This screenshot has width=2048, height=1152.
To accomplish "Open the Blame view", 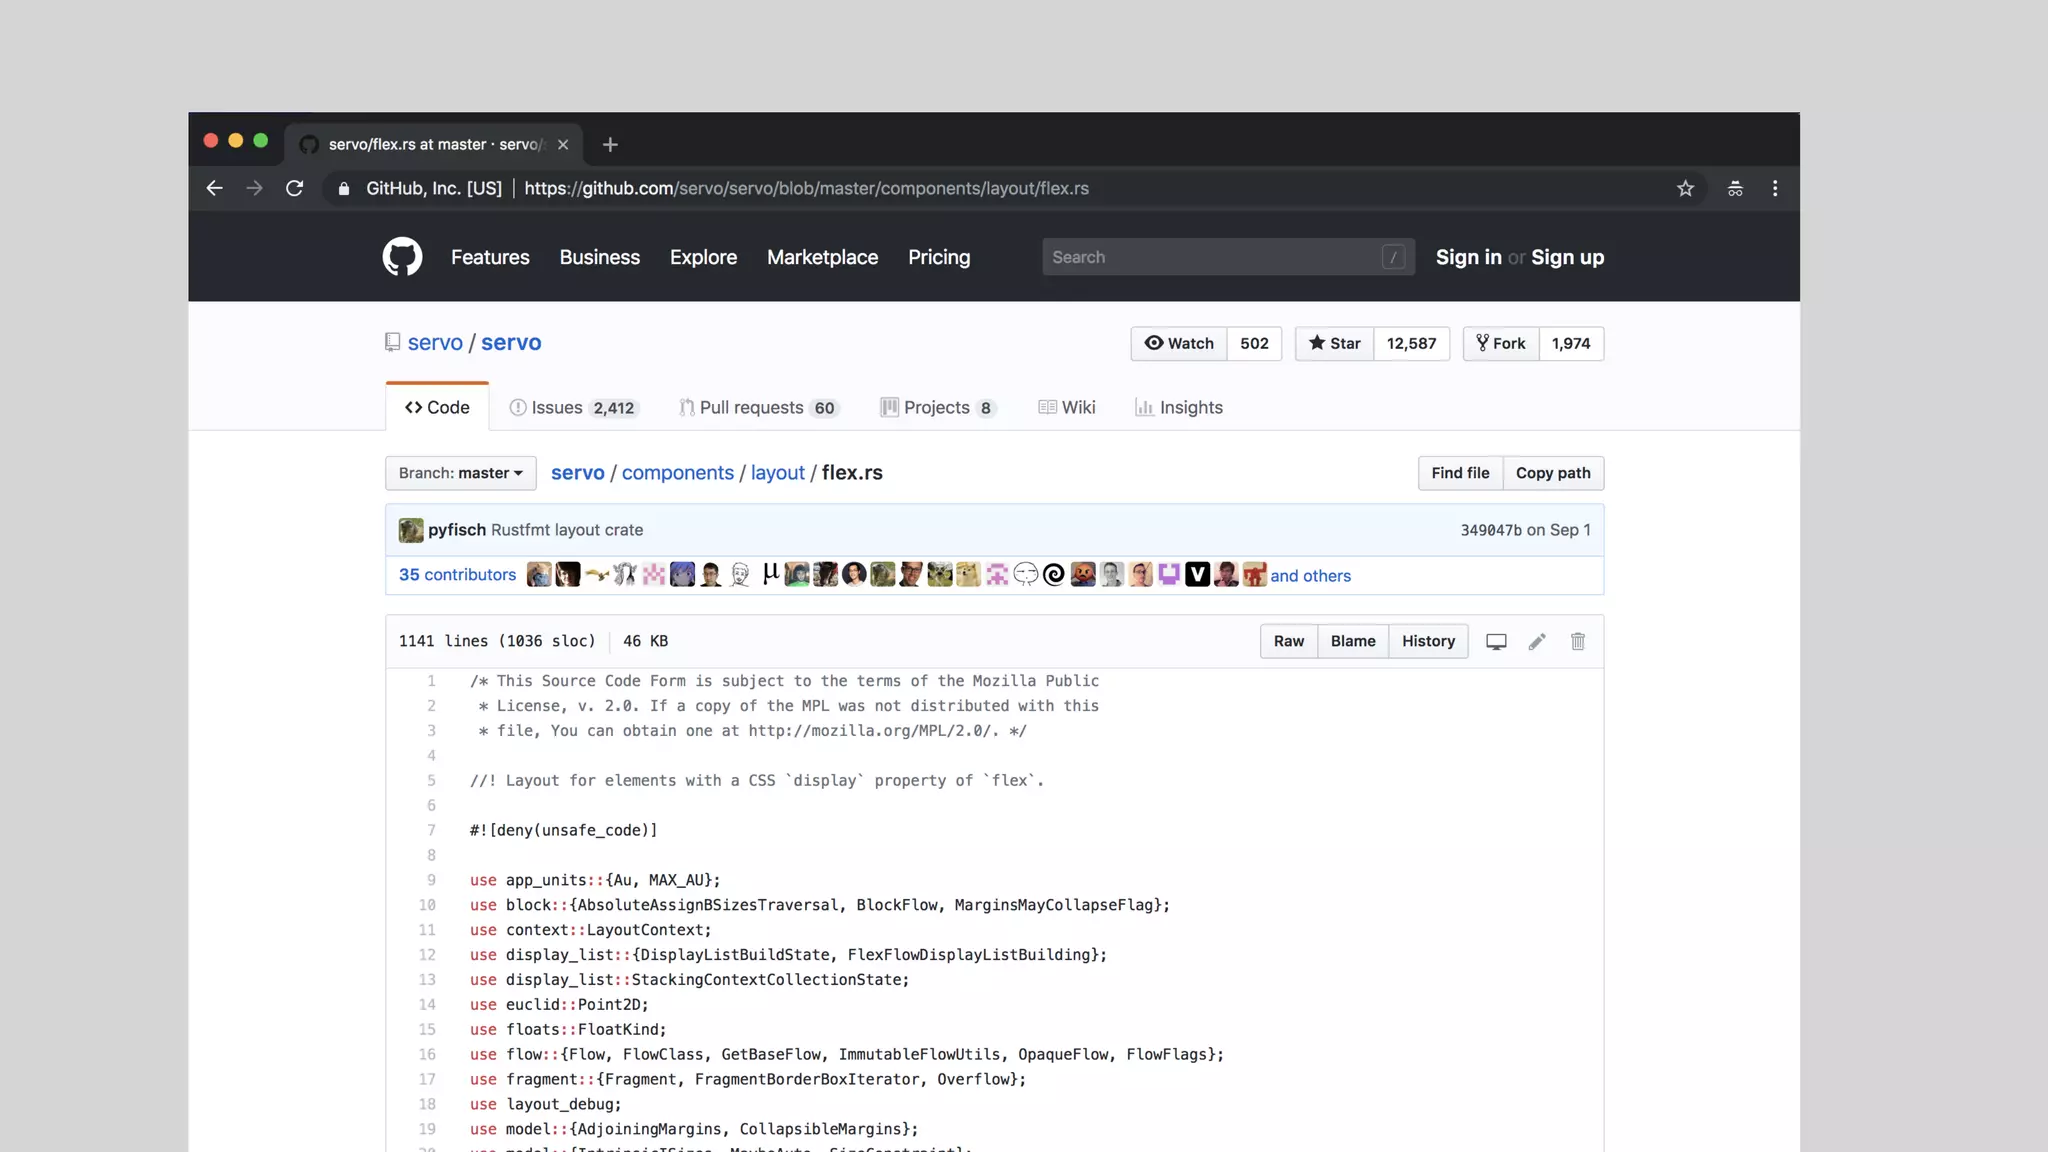I will [1353, 641].
